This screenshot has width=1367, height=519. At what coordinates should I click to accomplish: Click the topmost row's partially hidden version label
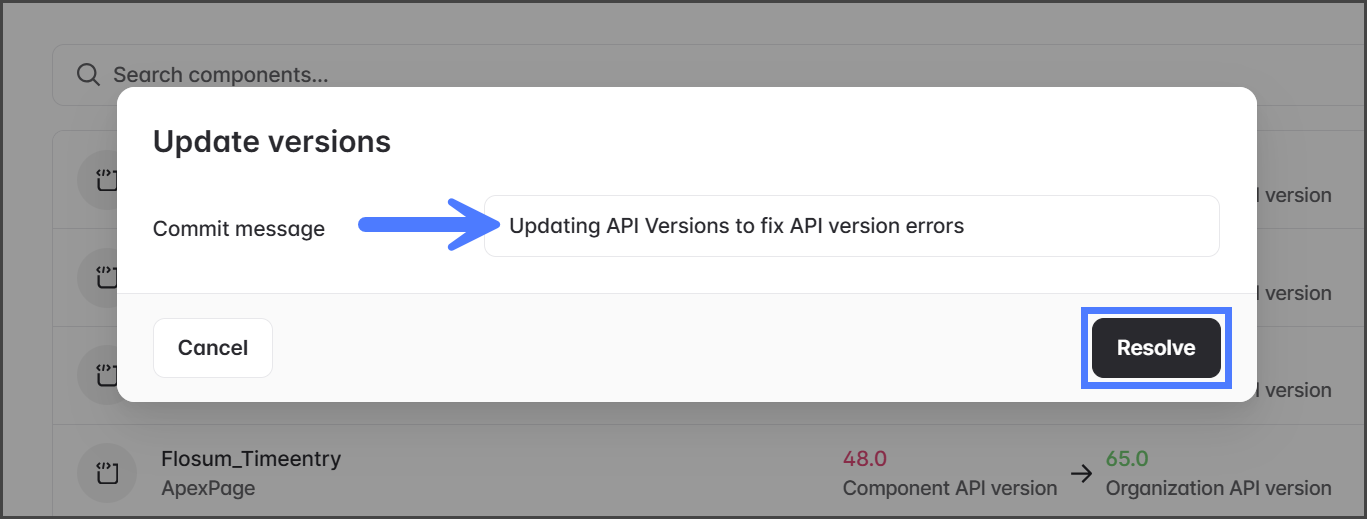click(1296, 196)
